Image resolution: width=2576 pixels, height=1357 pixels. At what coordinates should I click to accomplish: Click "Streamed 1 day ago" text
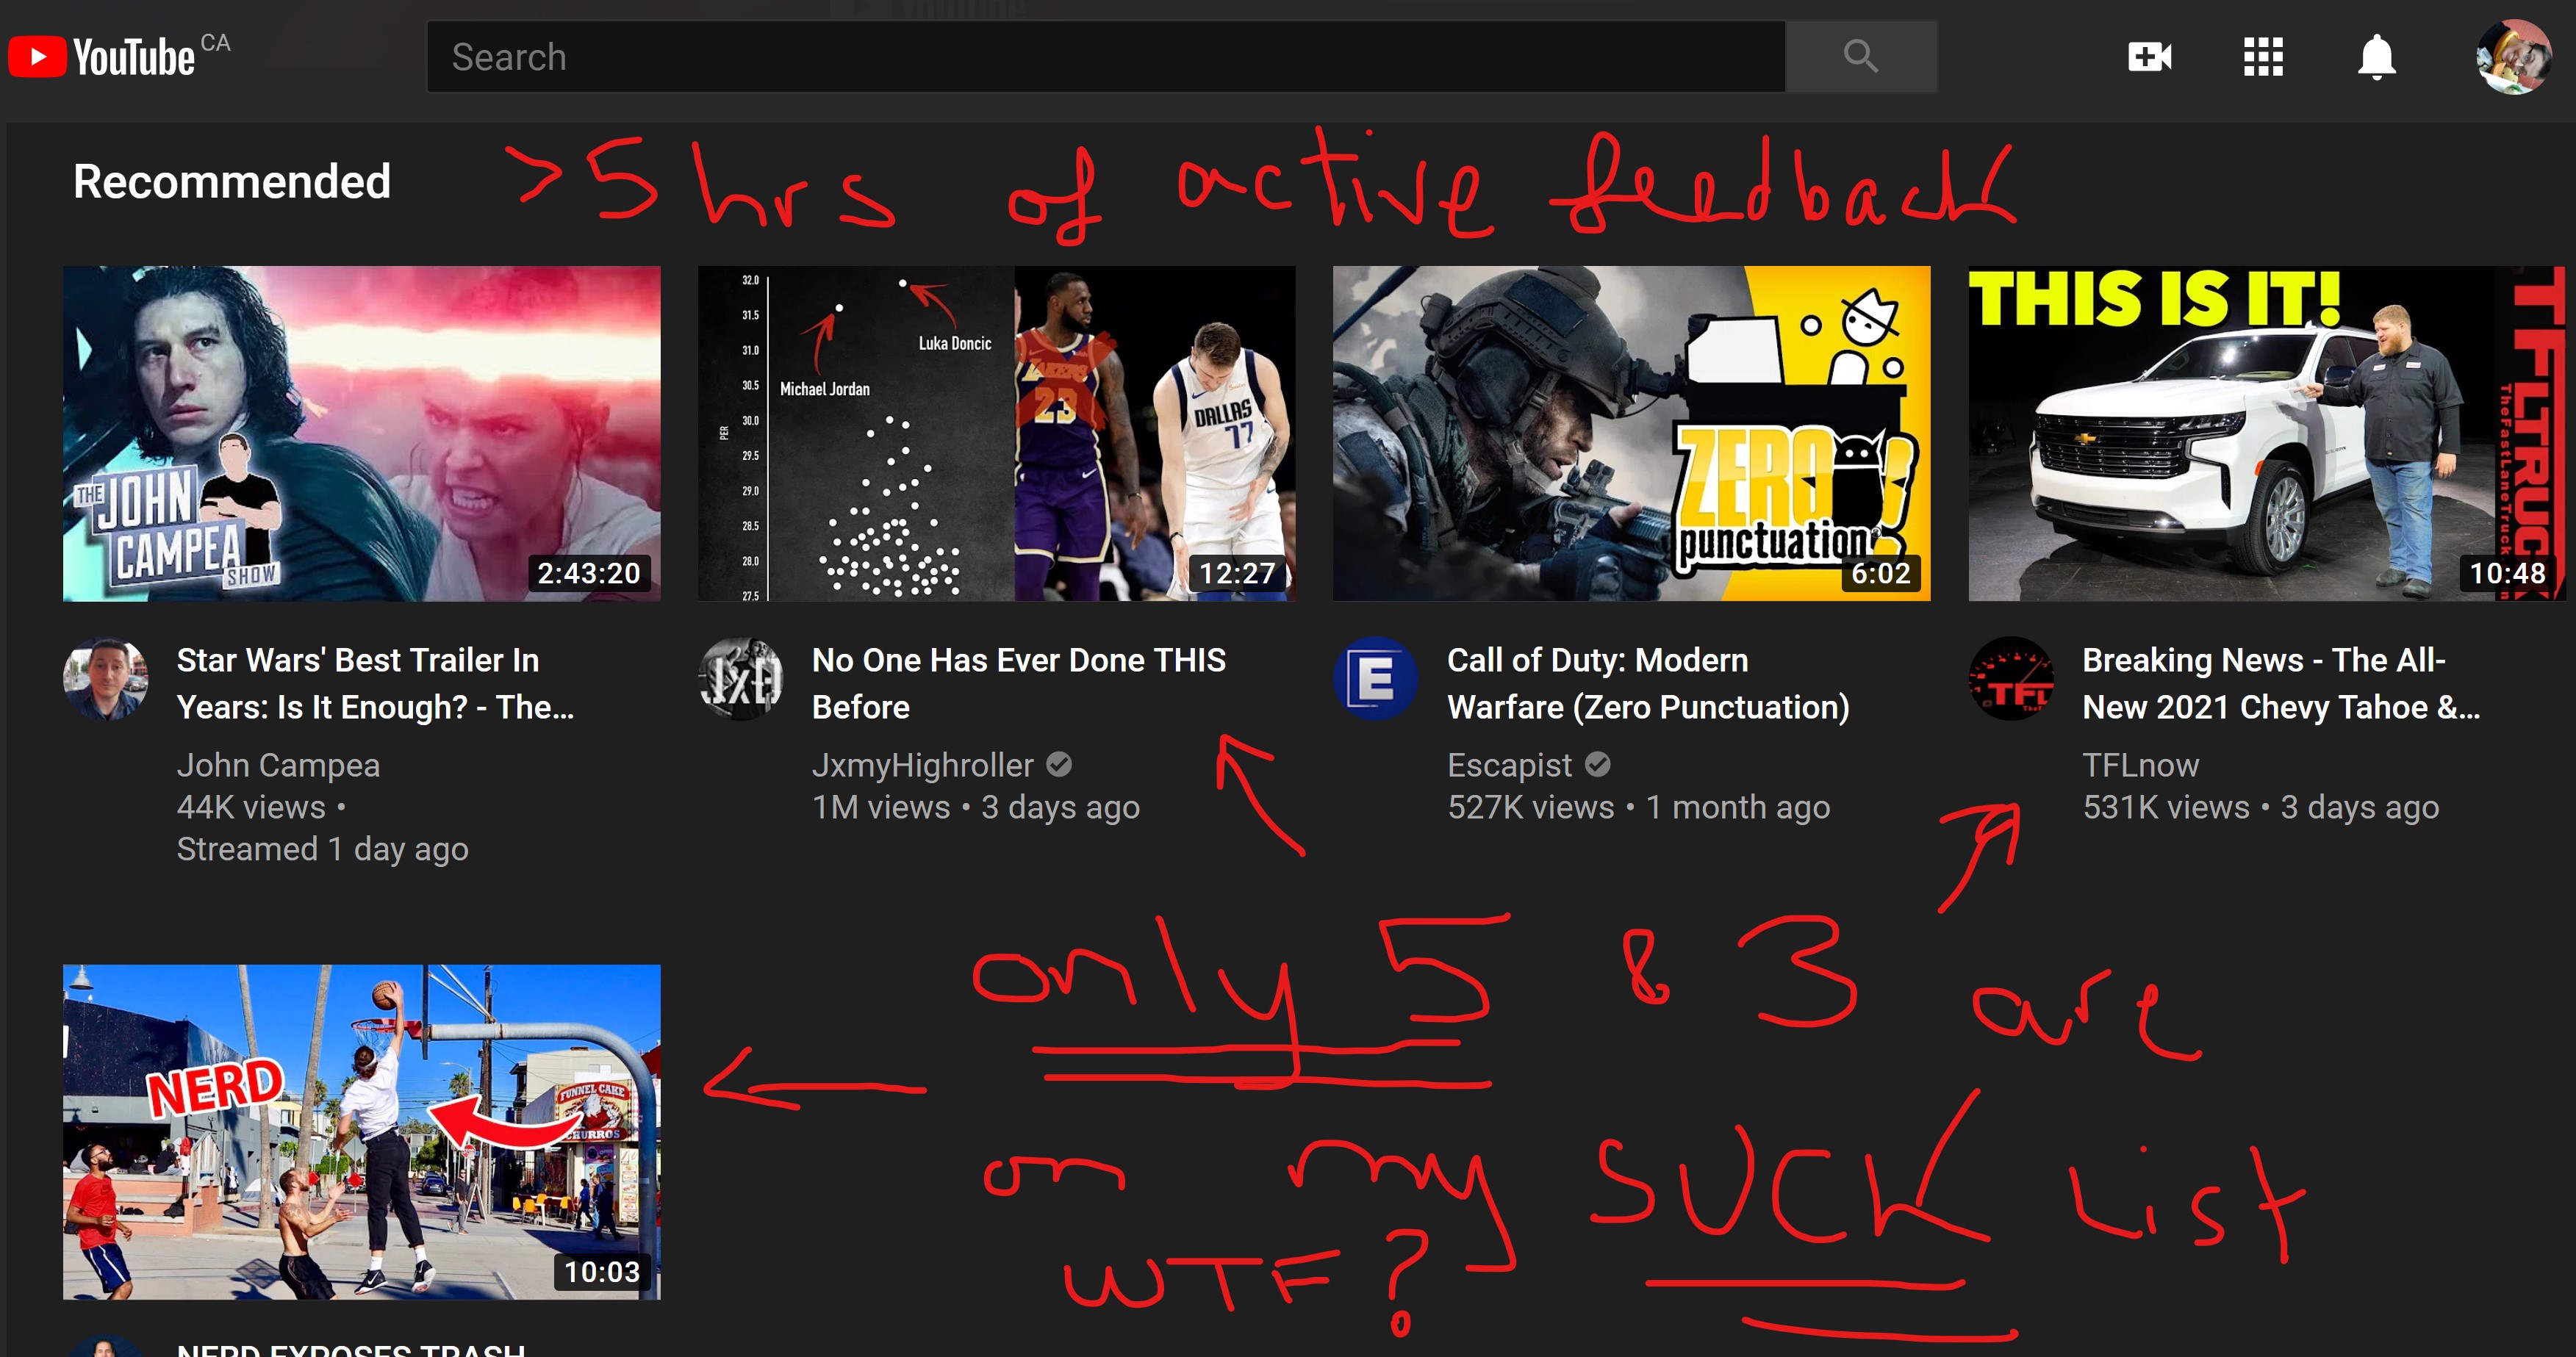click(x=322, y=849)
